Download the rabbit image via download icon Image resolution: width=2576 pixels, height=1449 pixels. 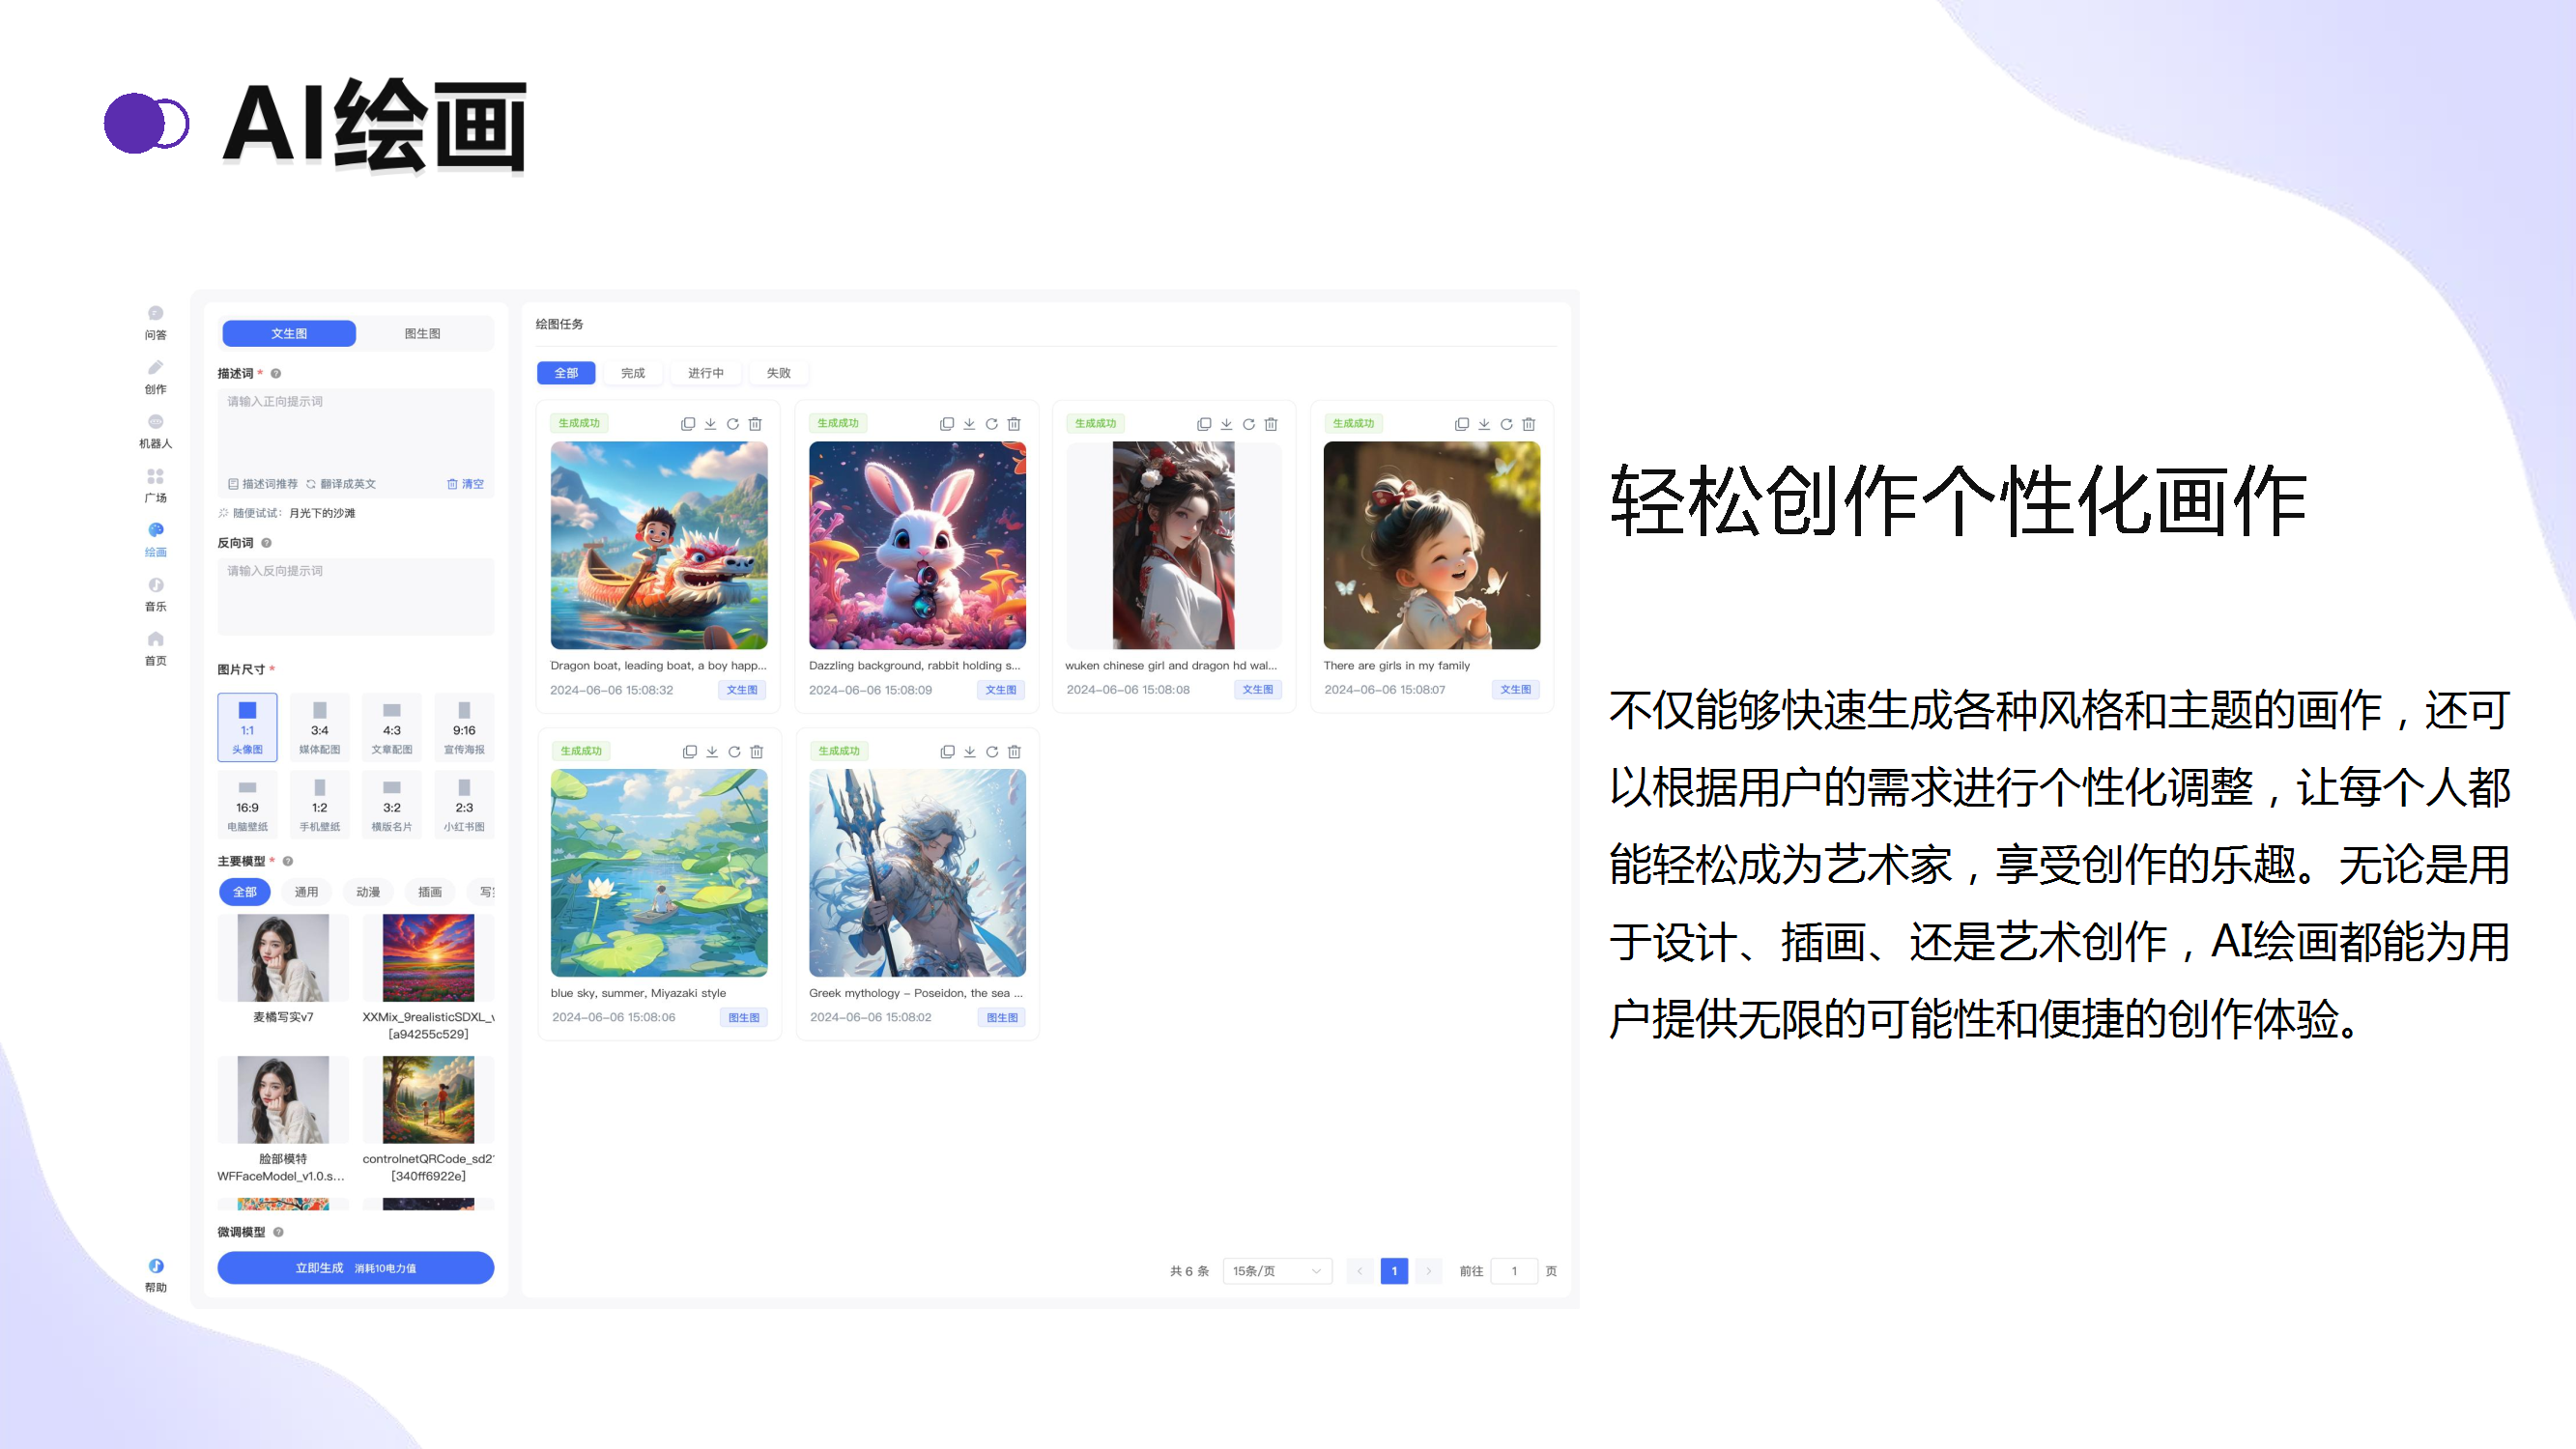coord(969,424)
